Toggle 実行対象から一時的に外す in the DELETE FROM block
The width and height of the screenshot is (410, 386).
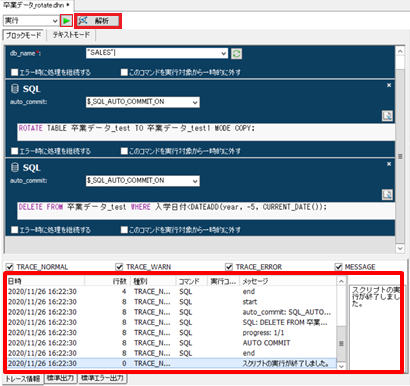(x=124, y=230)
